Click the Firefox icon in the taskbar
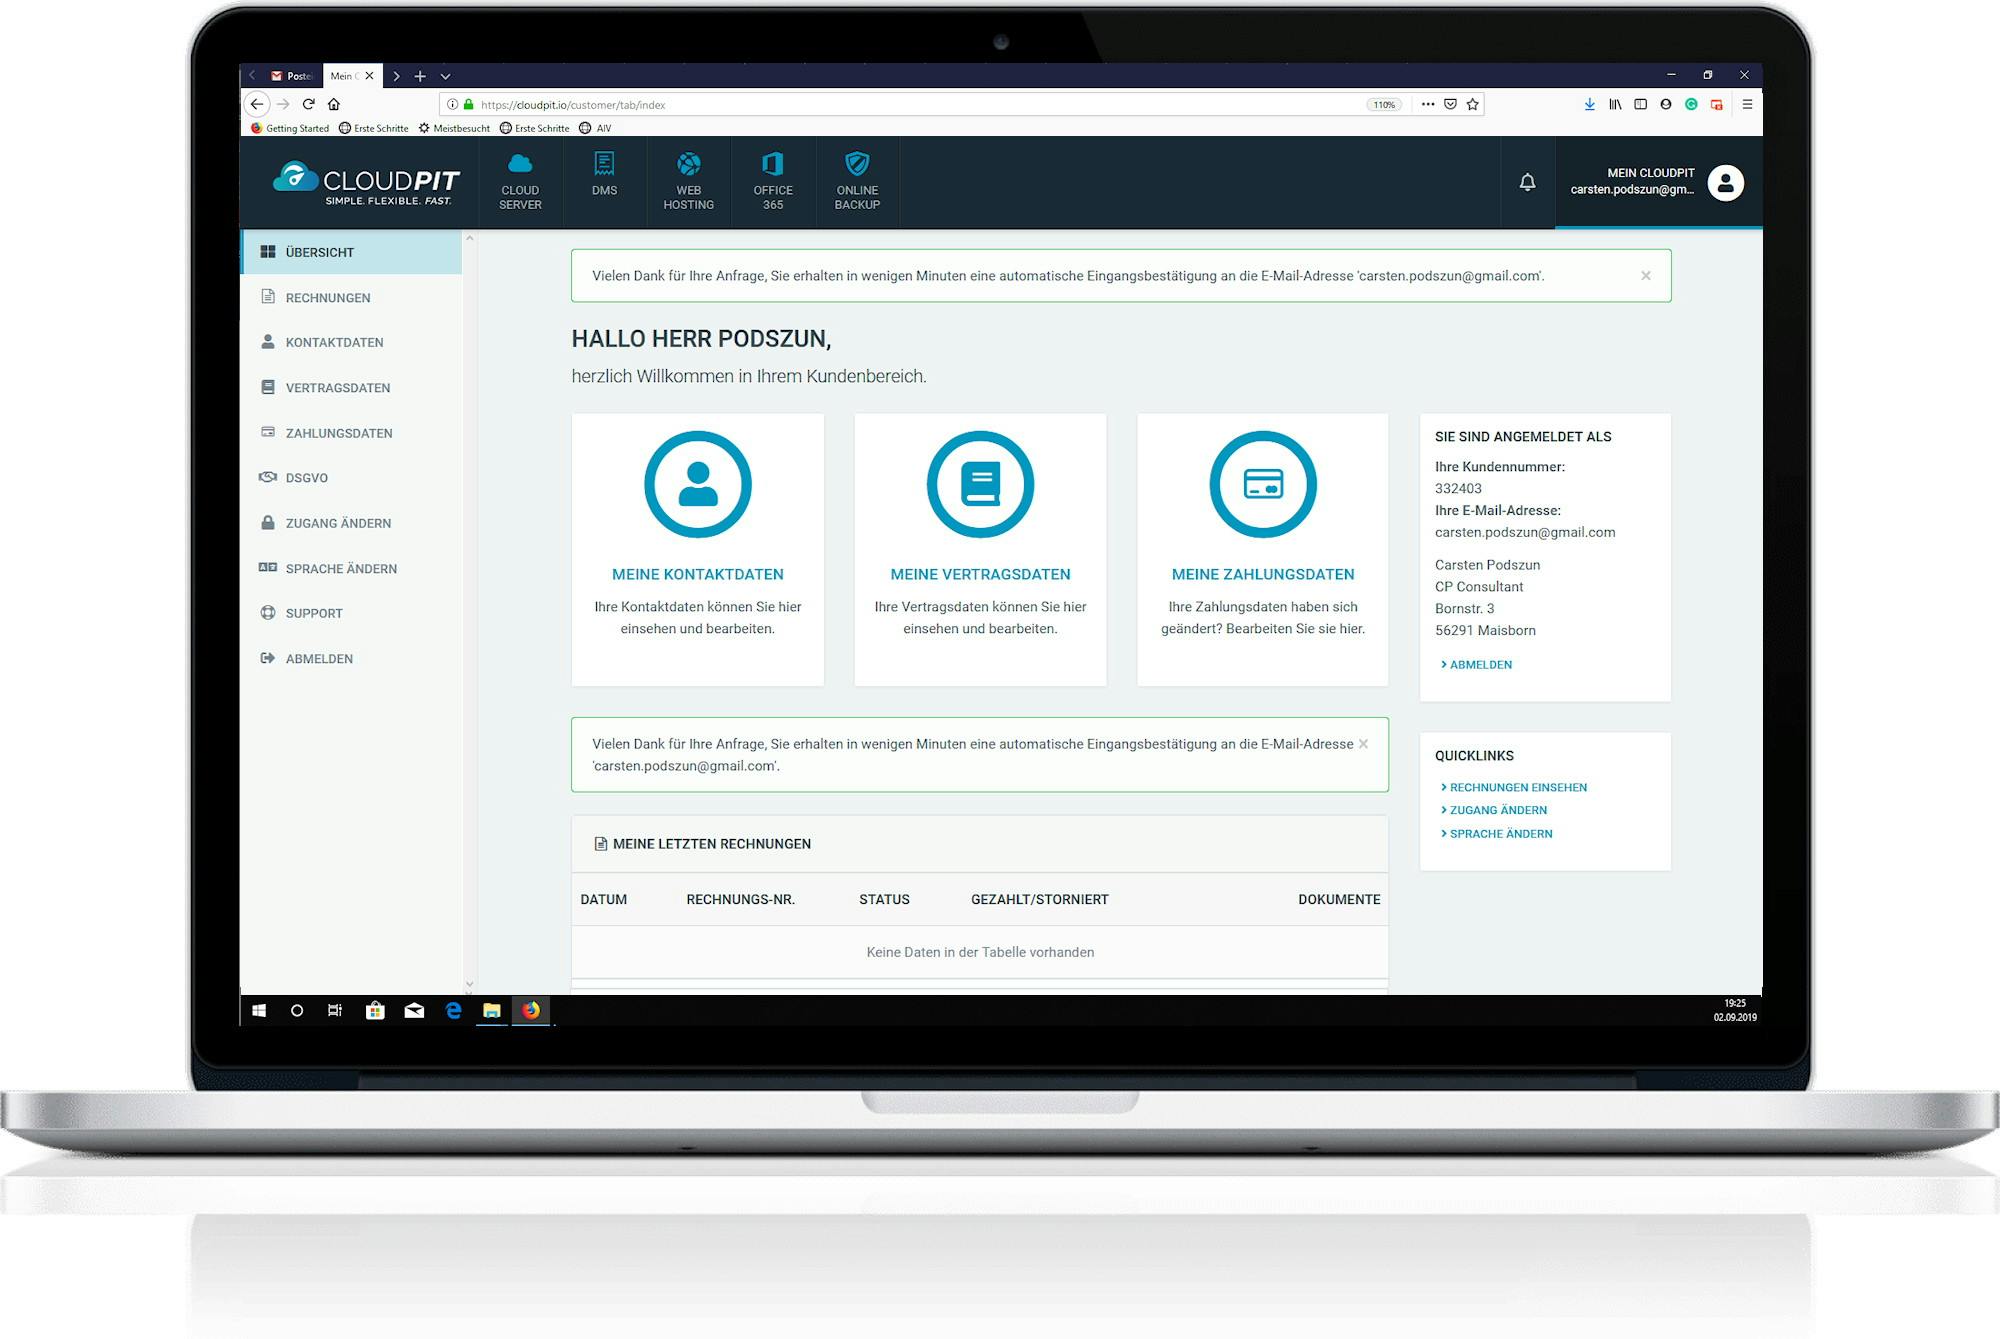The height and width of the screenshot is (1339, 2000). (531, 1011)
